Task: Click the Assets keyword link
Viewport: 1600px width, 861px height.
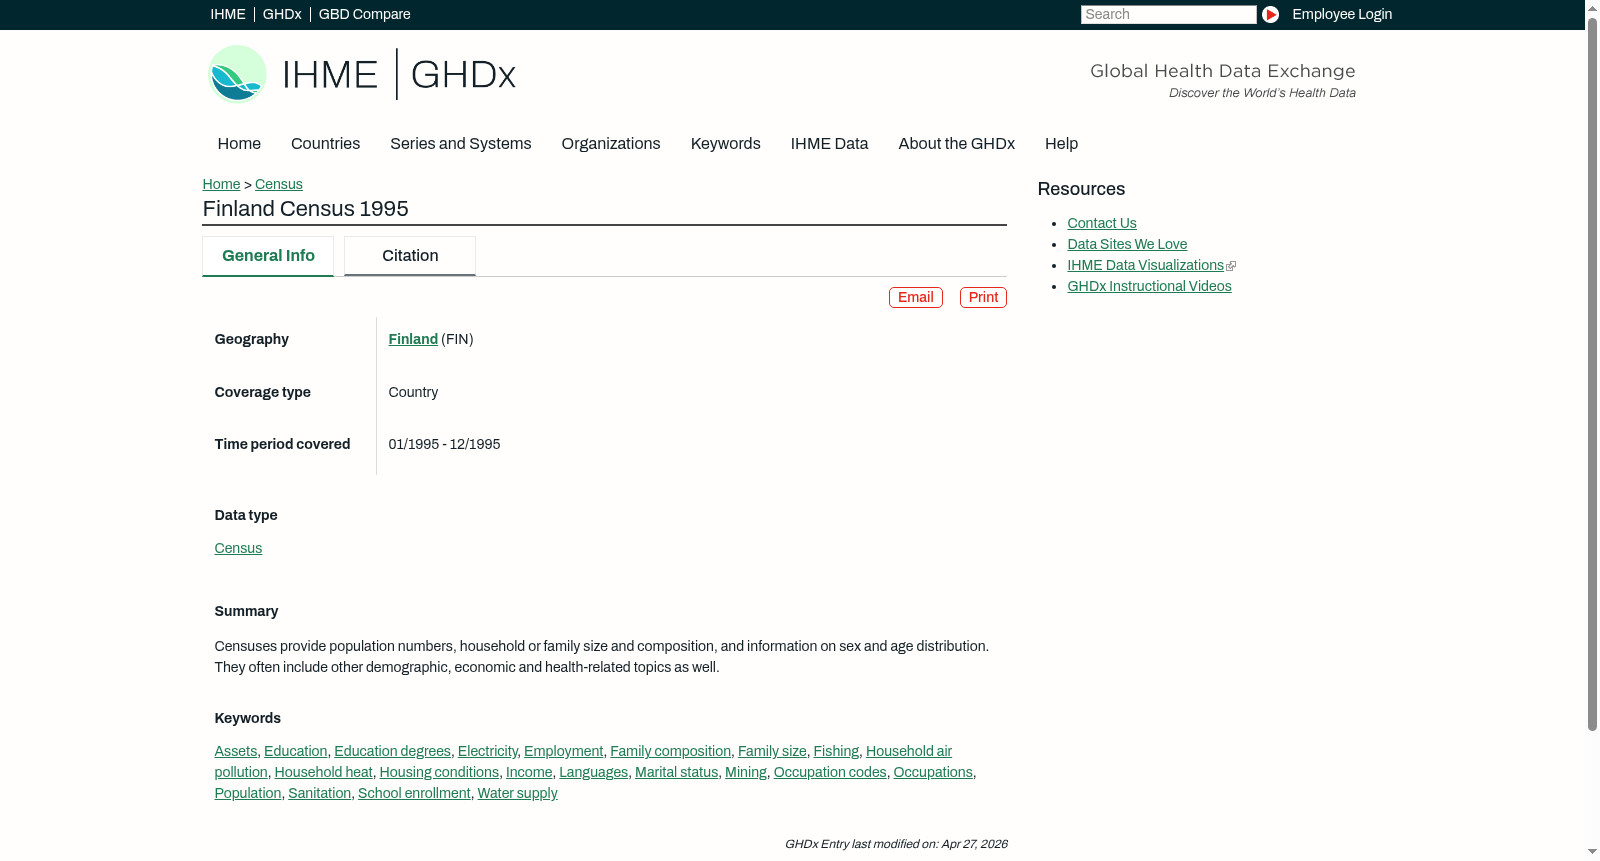Action: tap(236, 752)
